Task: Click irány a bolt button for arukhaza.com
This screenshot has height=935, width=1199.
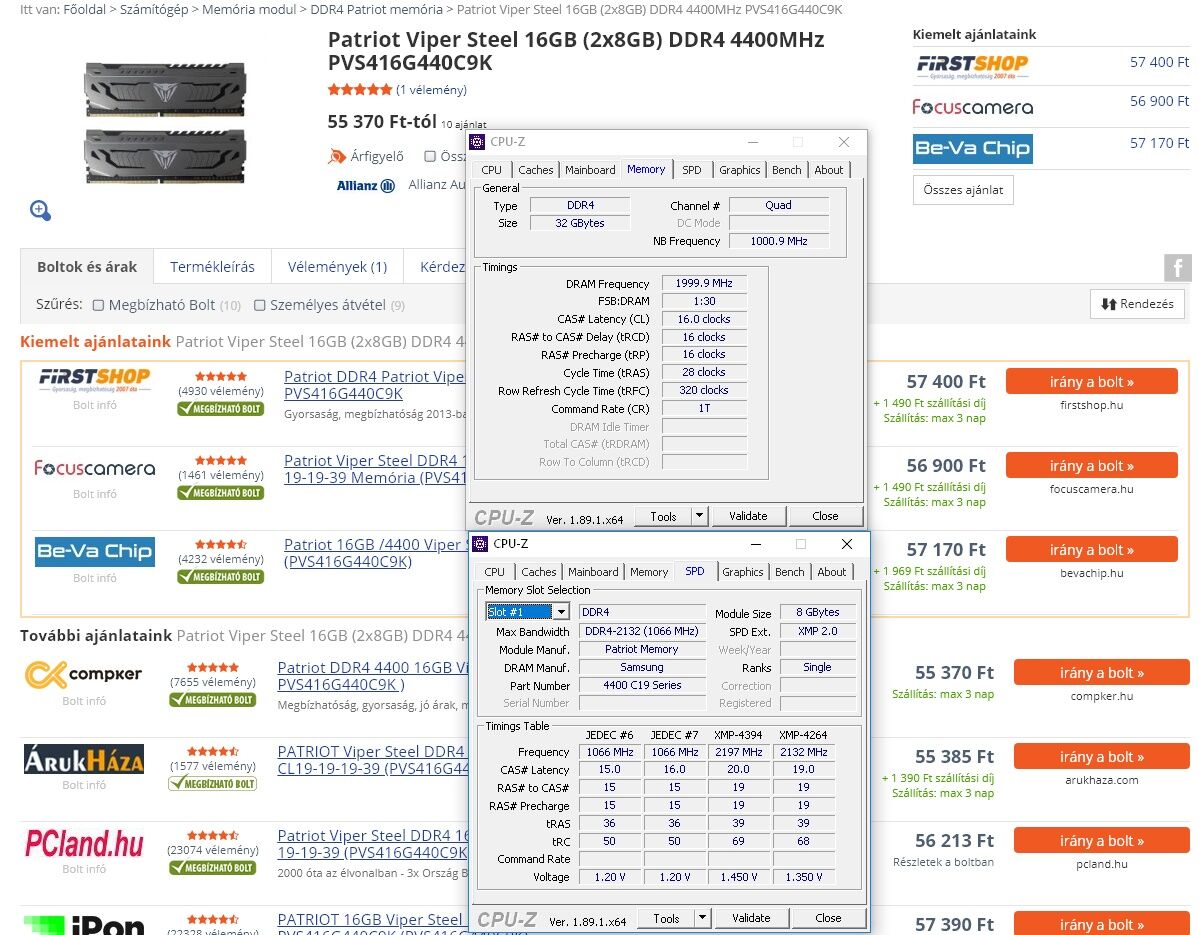Action: coord(1101,757)
